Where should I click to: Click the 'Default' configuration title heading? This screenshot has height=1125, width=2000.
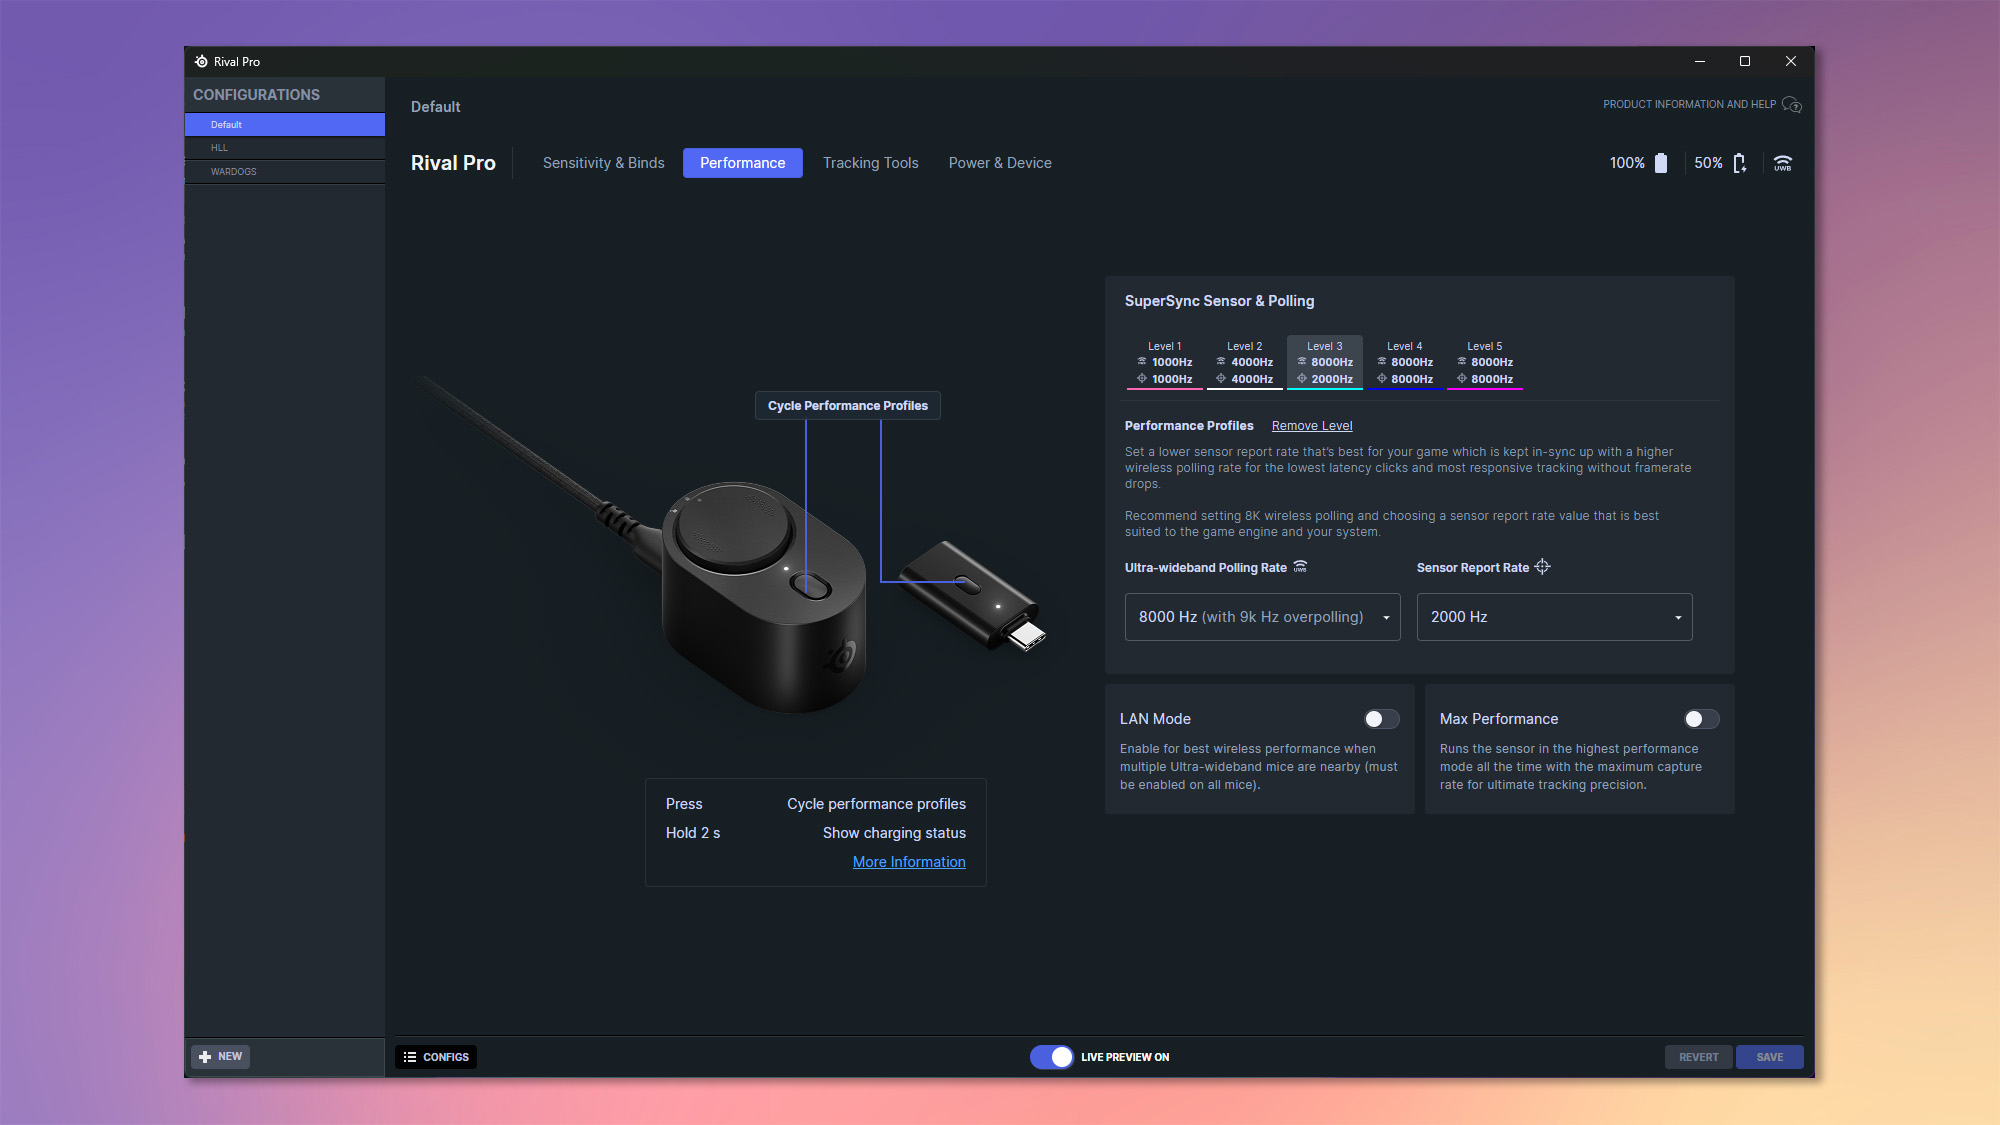click(x=435, y=107)
